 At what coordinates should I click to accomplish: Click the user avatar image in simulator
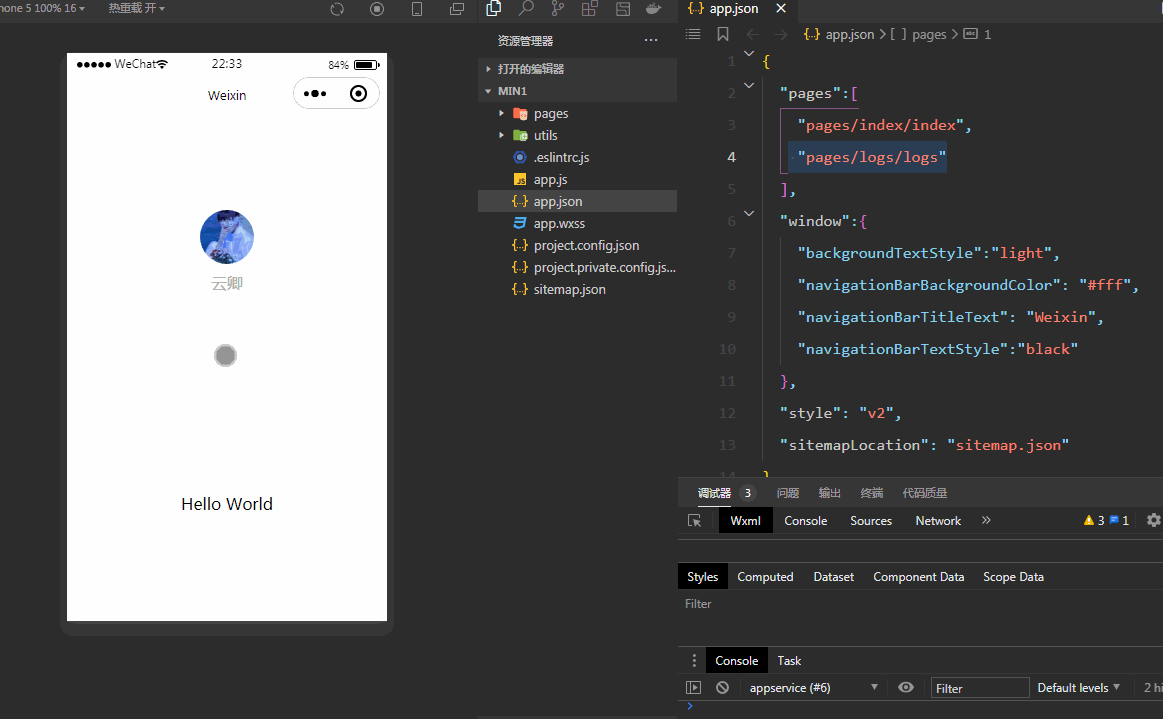click(227, 237)
